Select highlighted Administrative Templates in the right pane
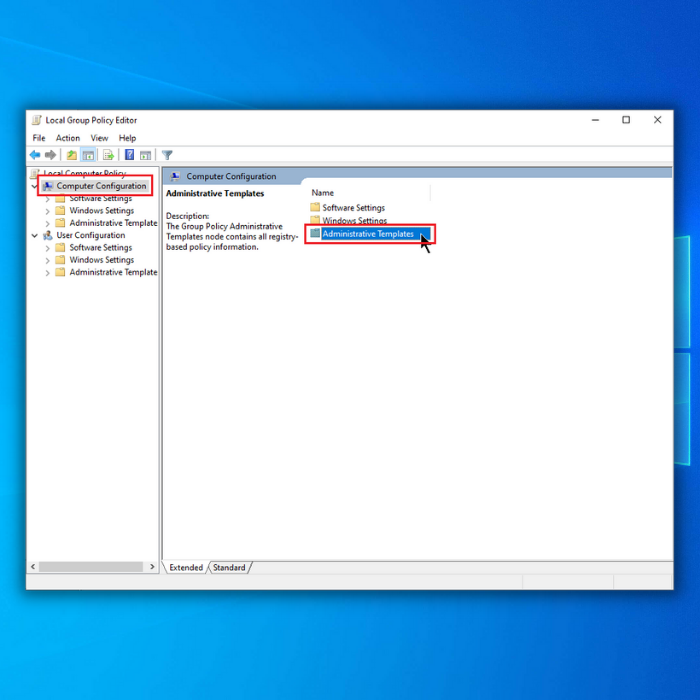The image size is (700, 700). [x=368, y=233]
